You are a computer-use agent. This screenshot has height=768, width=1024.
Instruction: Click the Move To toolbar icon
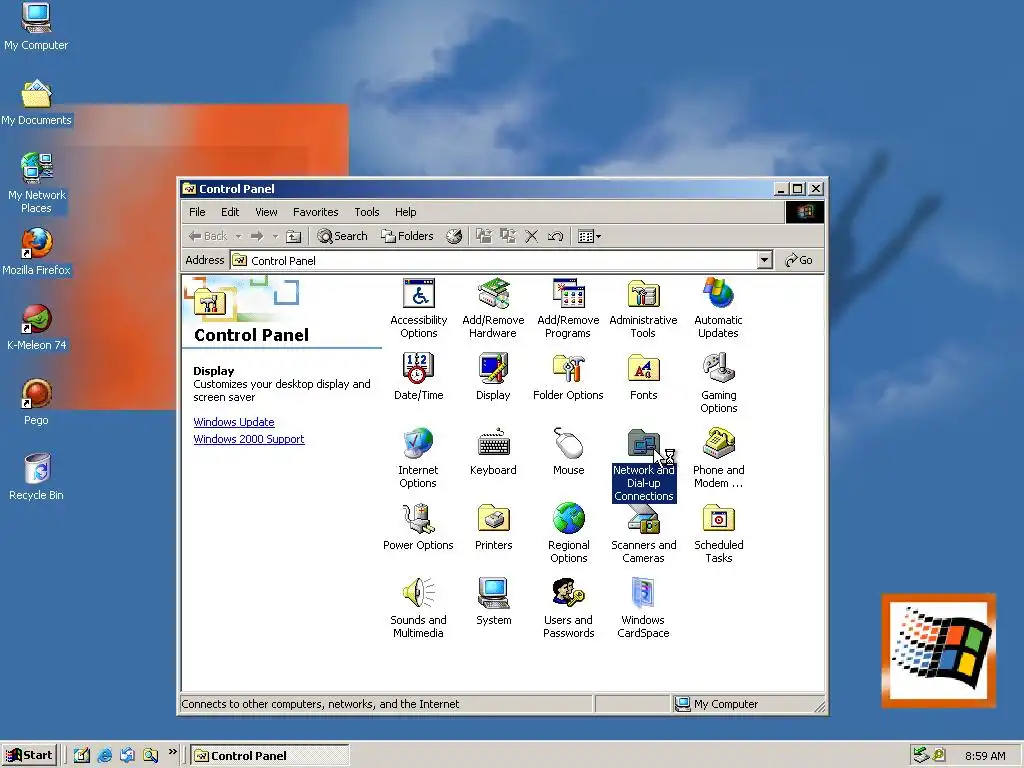484,236
